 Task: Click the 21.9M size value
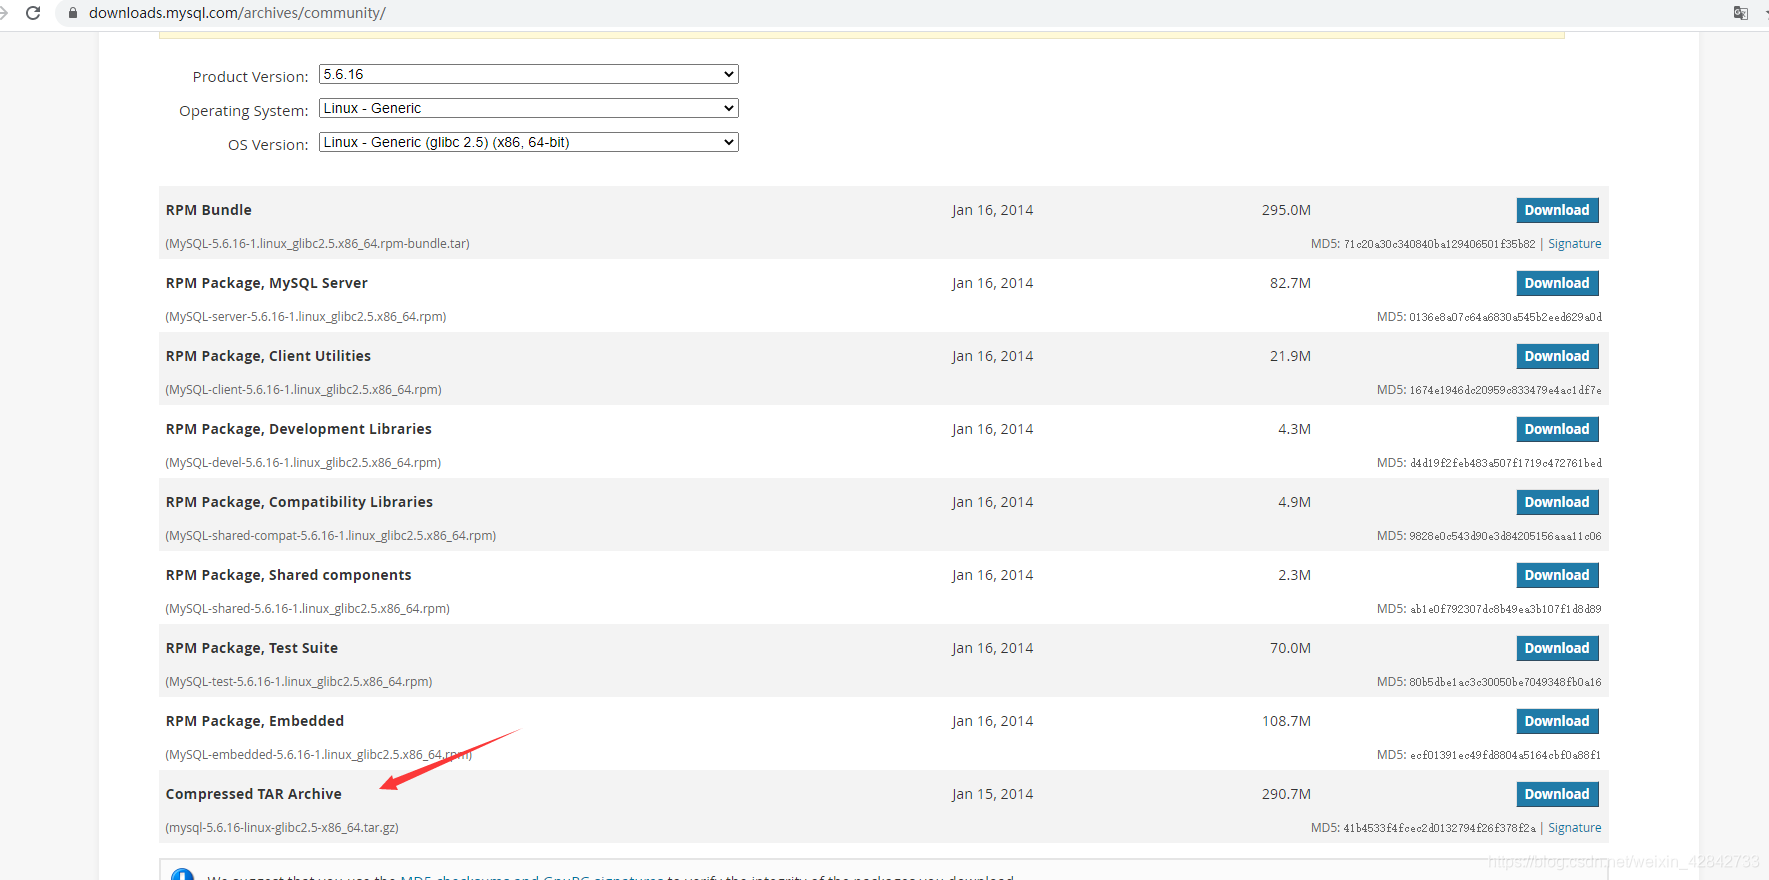point(1290,356)
